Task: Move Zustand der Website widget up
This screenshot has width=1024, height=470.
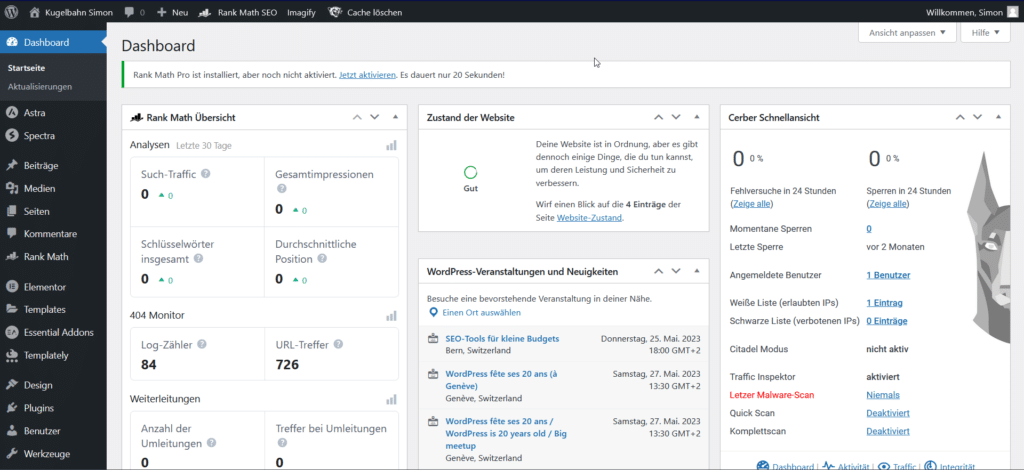Action: point(658,118)
